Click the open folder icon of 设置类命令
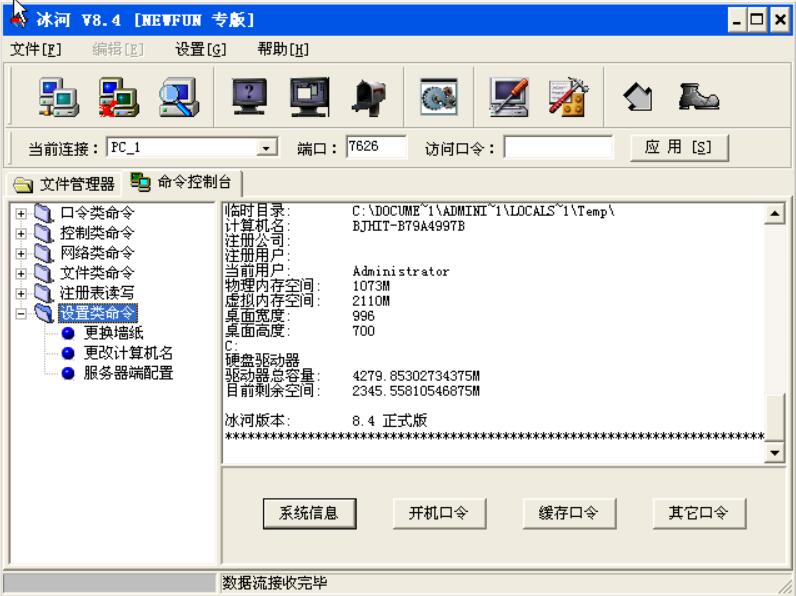The height and width of the screenshot is (596, 796). pyautogui.click(x=44, y=313)
